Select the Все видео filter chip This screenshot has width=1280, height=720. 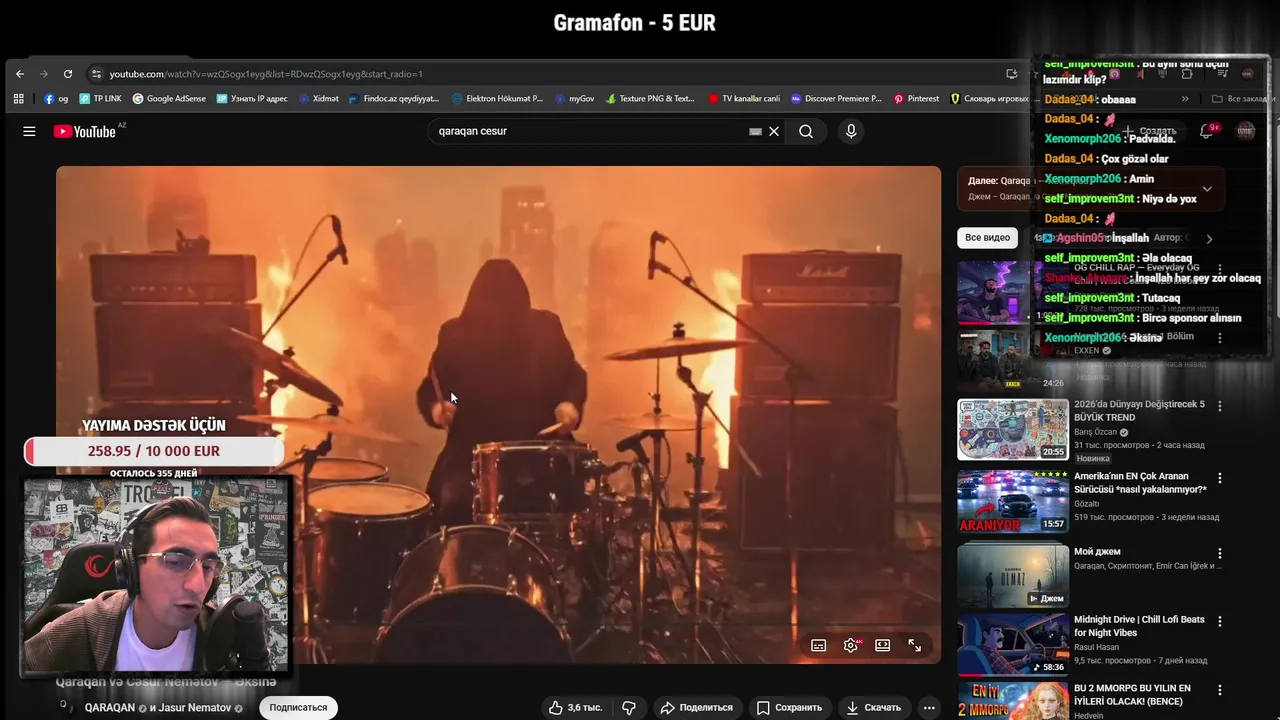click(x=987, y=238)
